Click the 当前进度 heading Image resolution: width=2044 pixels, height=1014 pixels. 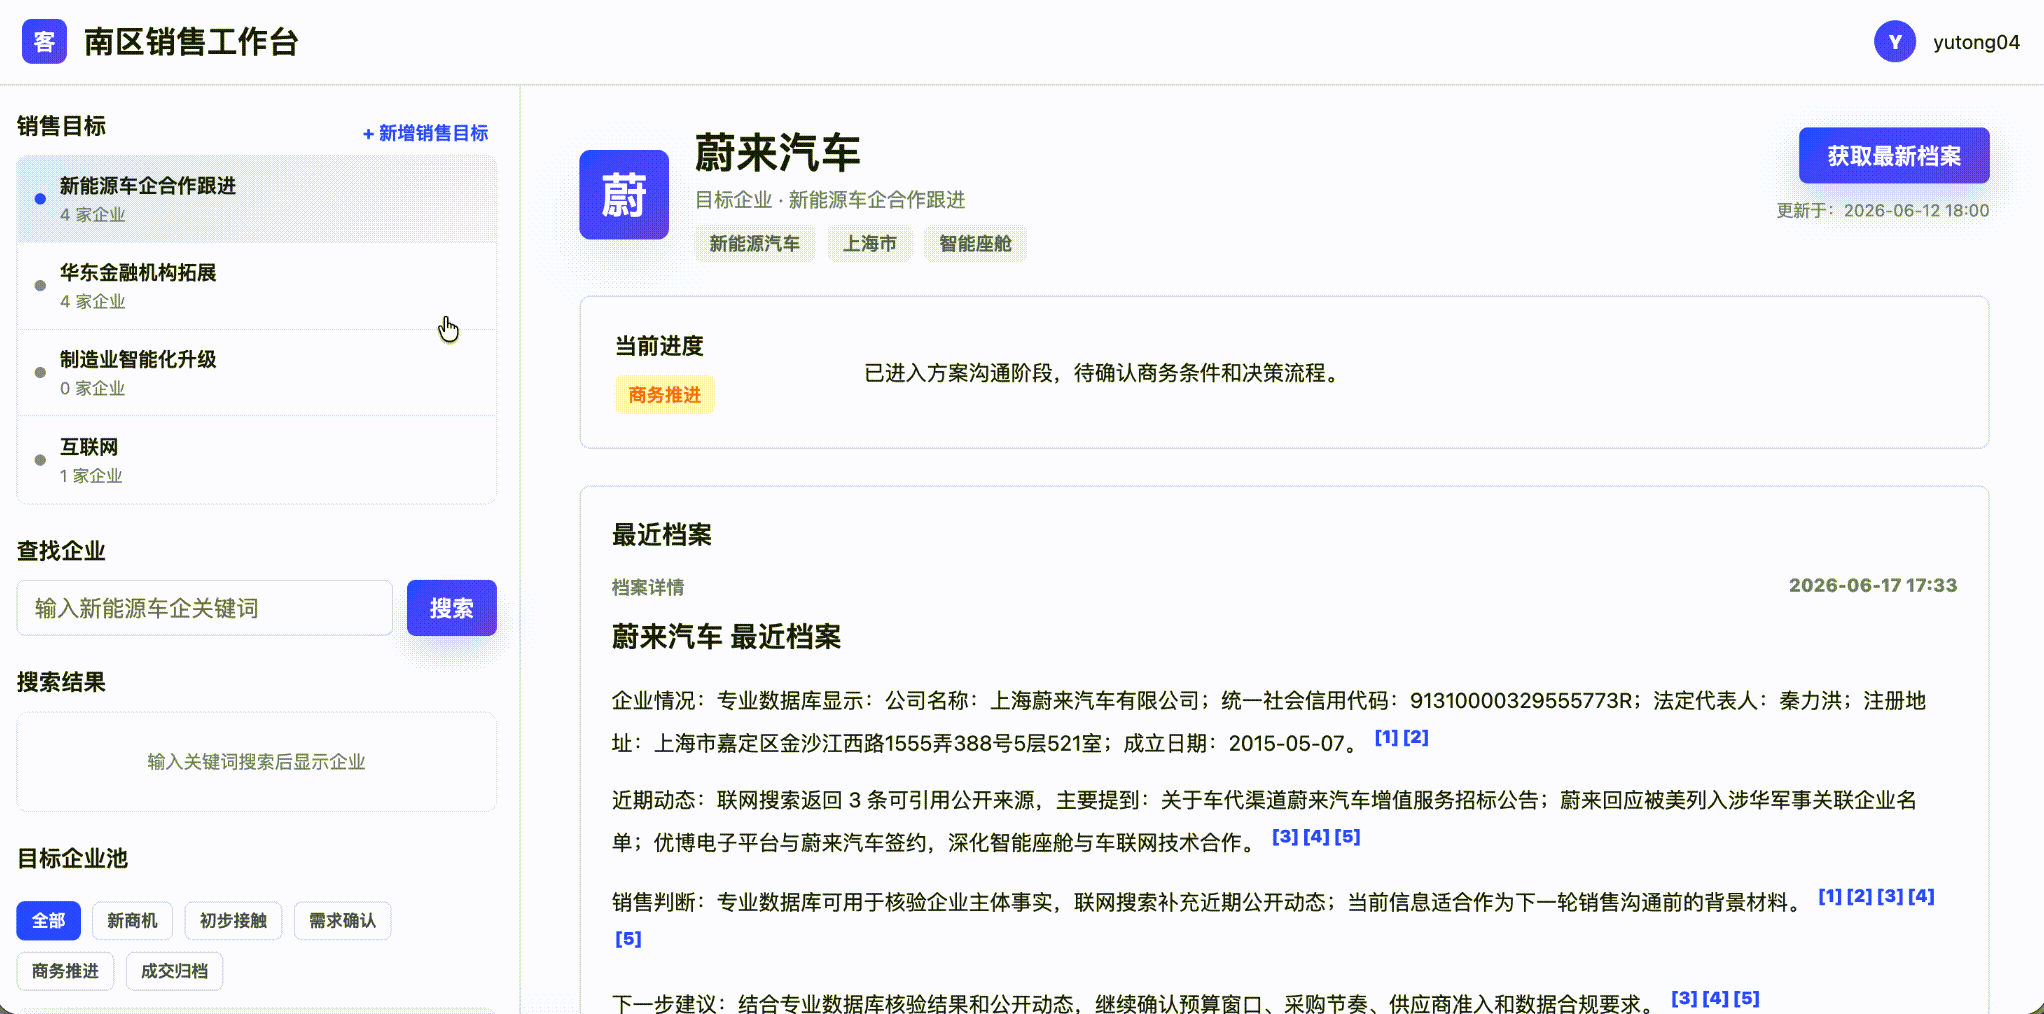659,346
